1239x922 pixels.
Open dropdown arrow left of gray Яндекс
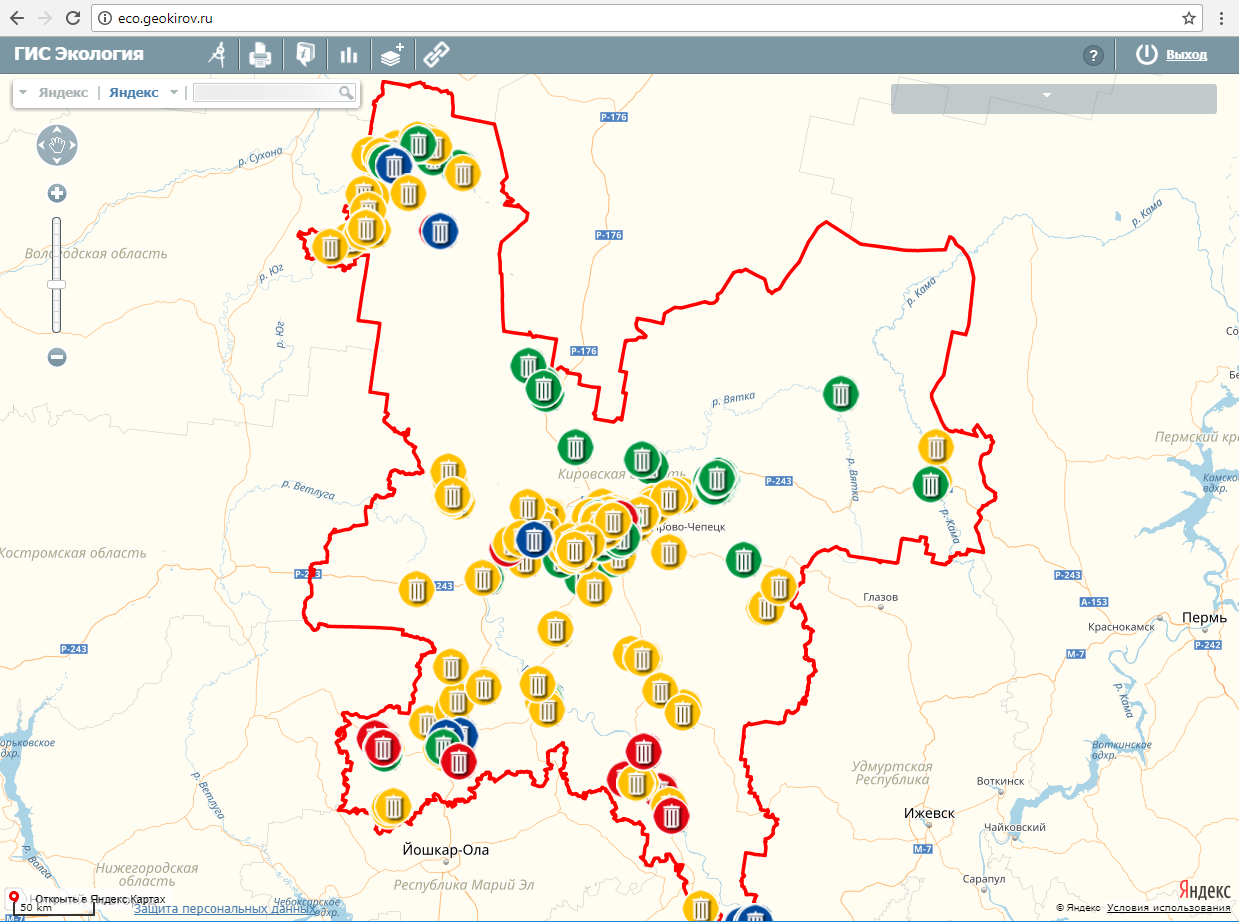pos(23,93)
